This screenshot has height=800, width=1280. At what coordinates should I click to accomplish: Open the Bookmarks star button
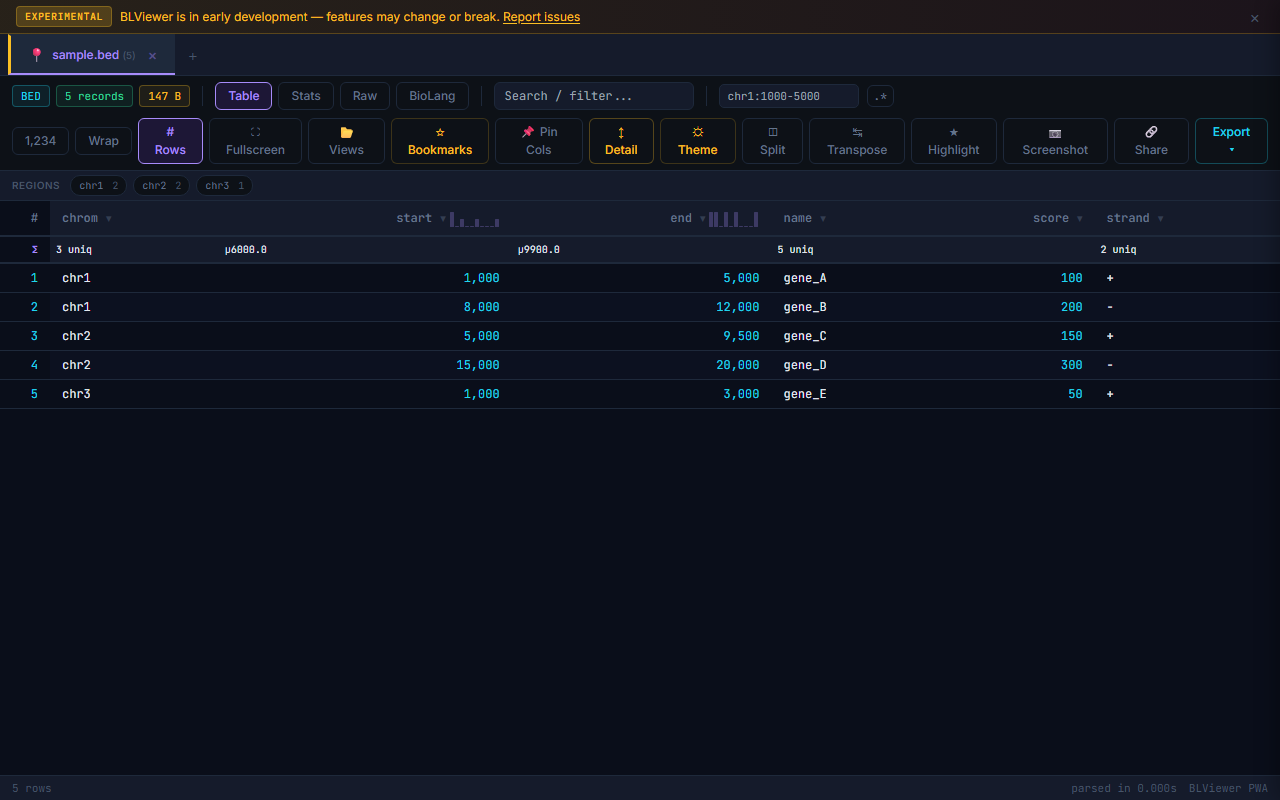click(440, 141)
